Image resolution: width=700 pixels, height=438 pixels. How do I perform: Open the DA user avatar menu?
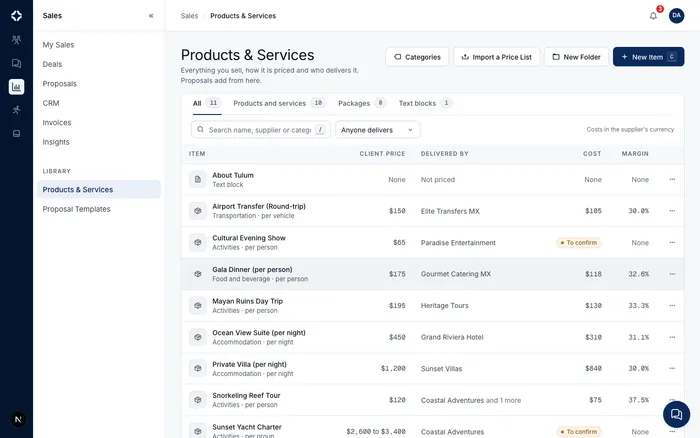pyautogui.click(x=676, y=16)
